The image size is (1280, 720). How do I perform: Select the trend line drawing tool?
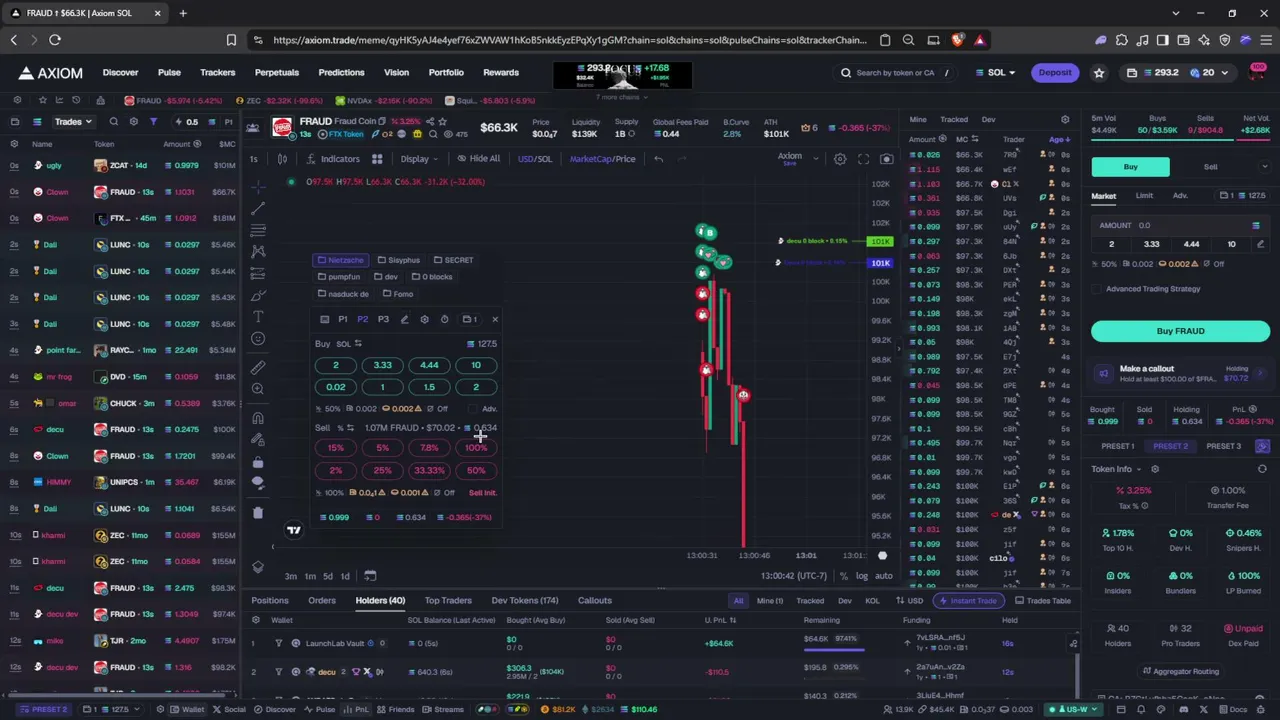258,208
